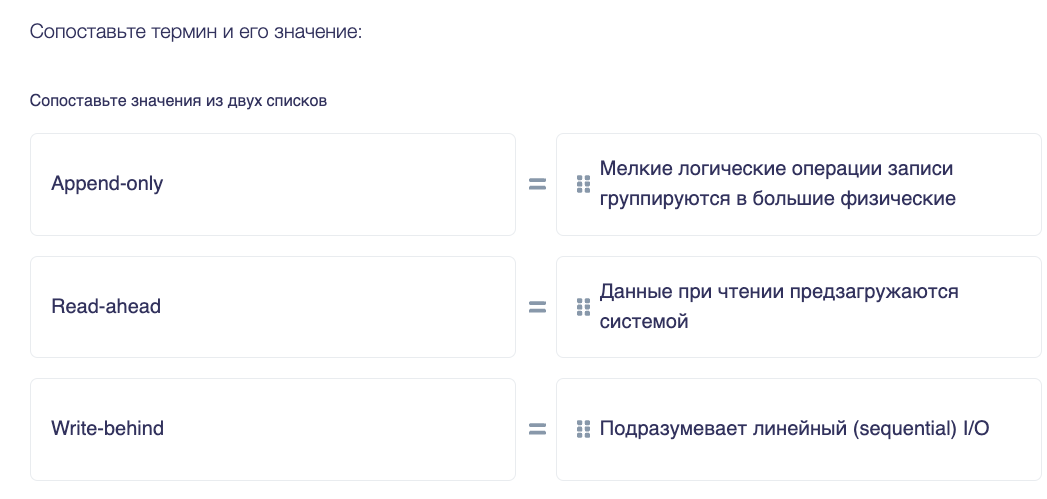Click the line 'Мелкие логические операции записи'
This screenshot has height=499, width=1047.
tap(776, 169)
